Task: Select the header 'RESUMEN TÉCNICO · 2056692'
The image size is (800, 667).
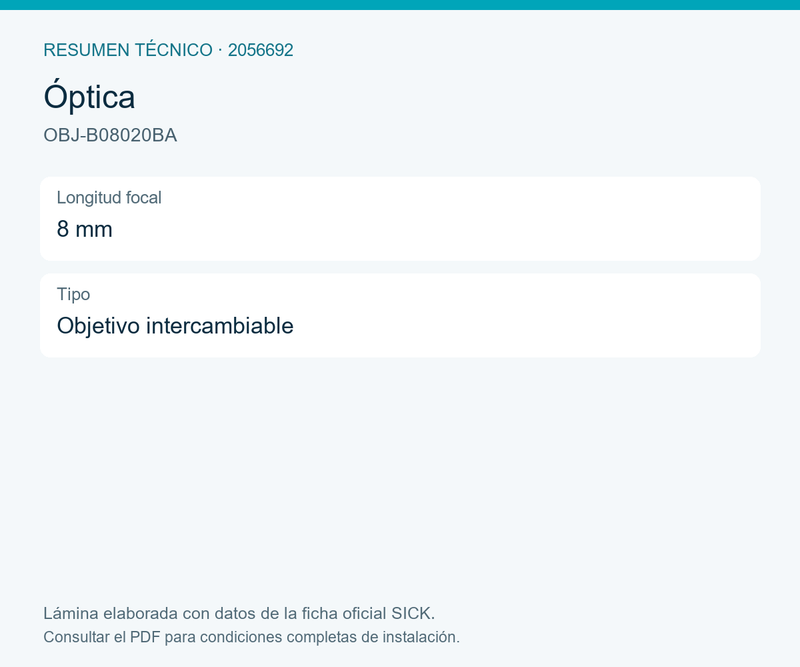Action: [x=168, y=50]
